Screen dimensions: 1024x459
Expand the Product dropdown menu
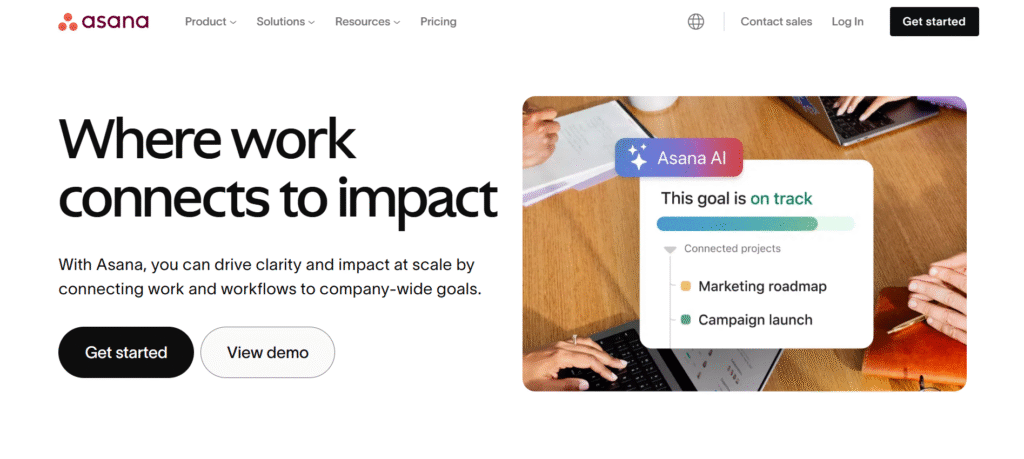[210, 21]
